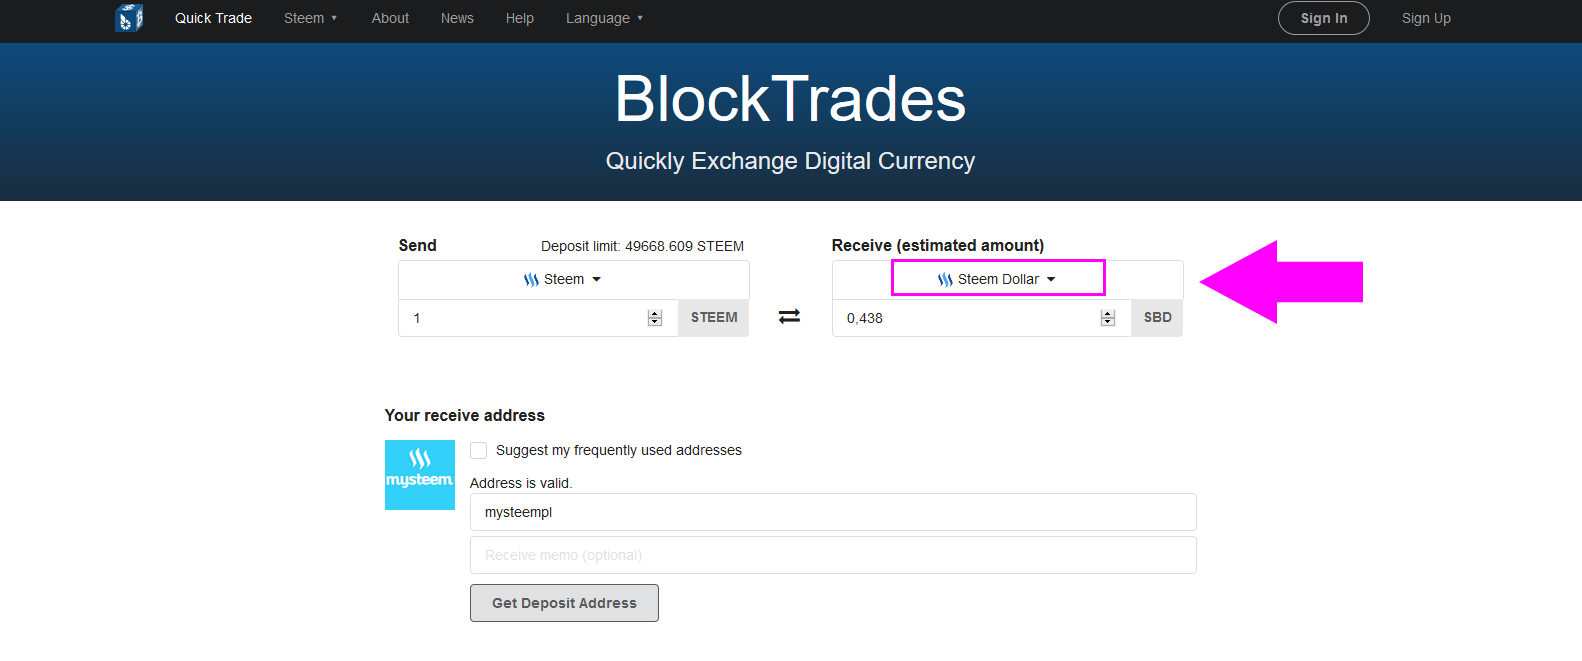
Task: Click the Your receive address heading
Action: (x=465, y=415)
